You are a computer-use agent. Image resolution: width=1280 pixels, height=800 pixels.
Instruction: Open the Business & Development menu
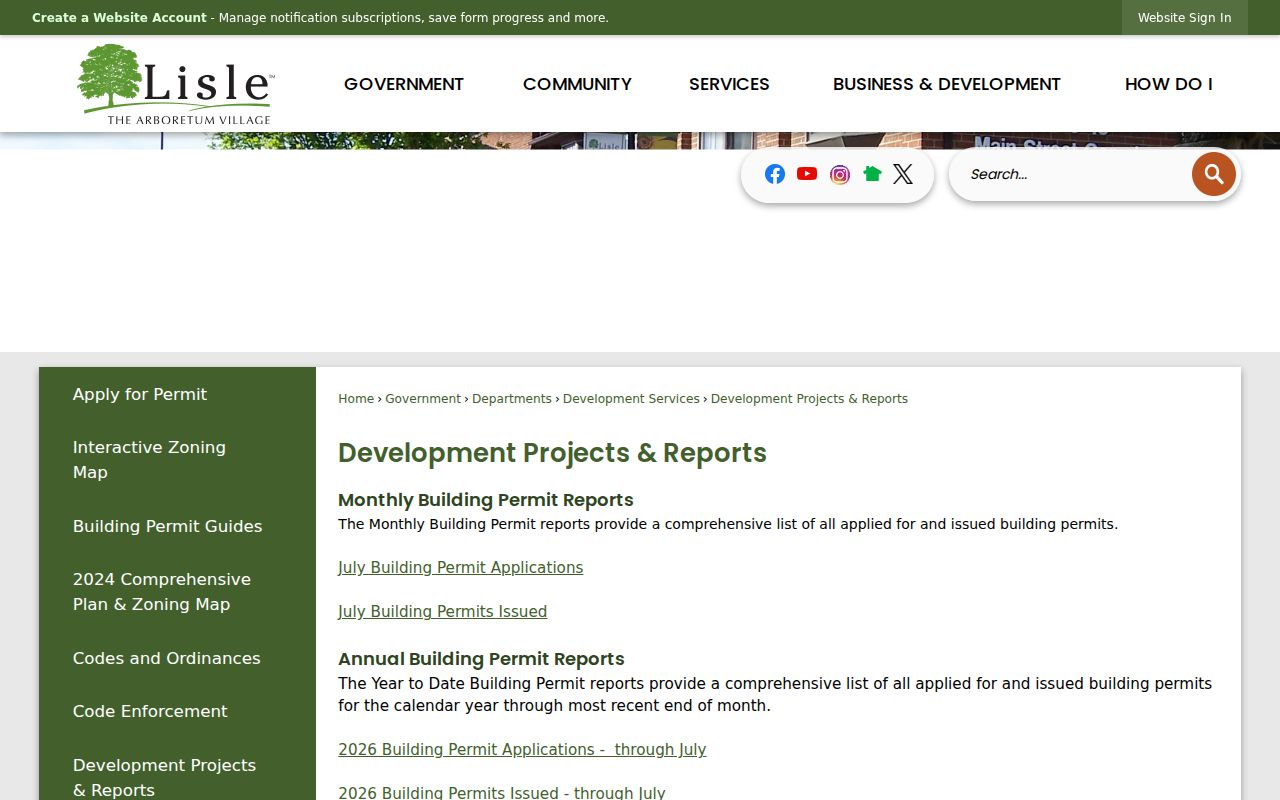point(947,84)
